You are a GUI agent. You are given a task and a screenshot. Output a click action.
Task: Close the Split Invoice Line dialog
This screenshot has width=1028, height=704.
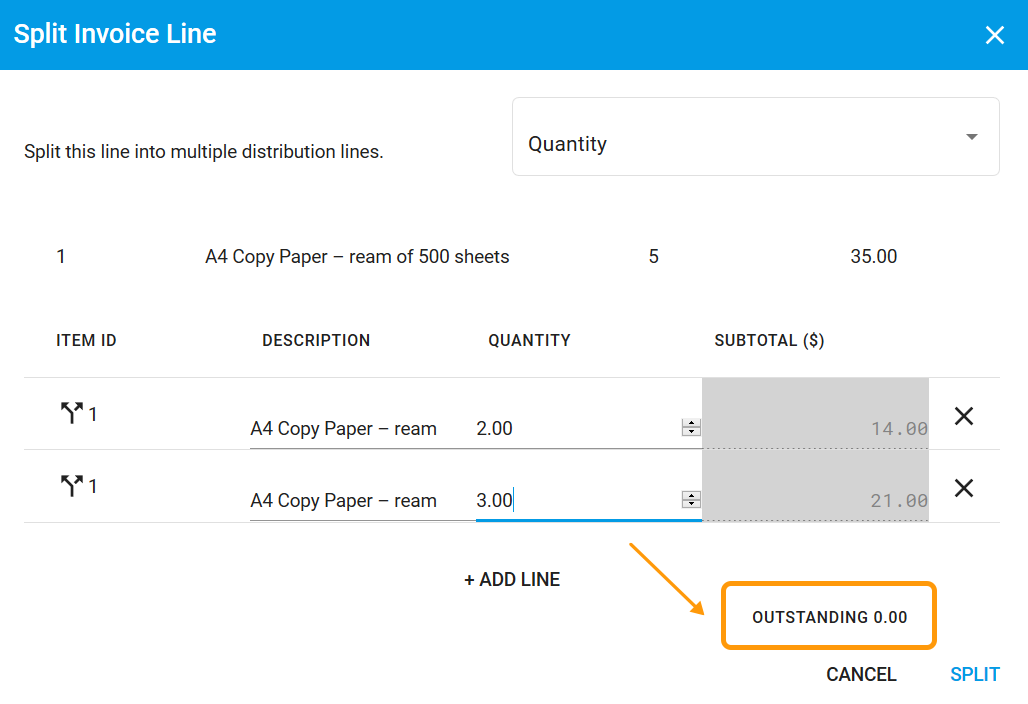point(995,34)
